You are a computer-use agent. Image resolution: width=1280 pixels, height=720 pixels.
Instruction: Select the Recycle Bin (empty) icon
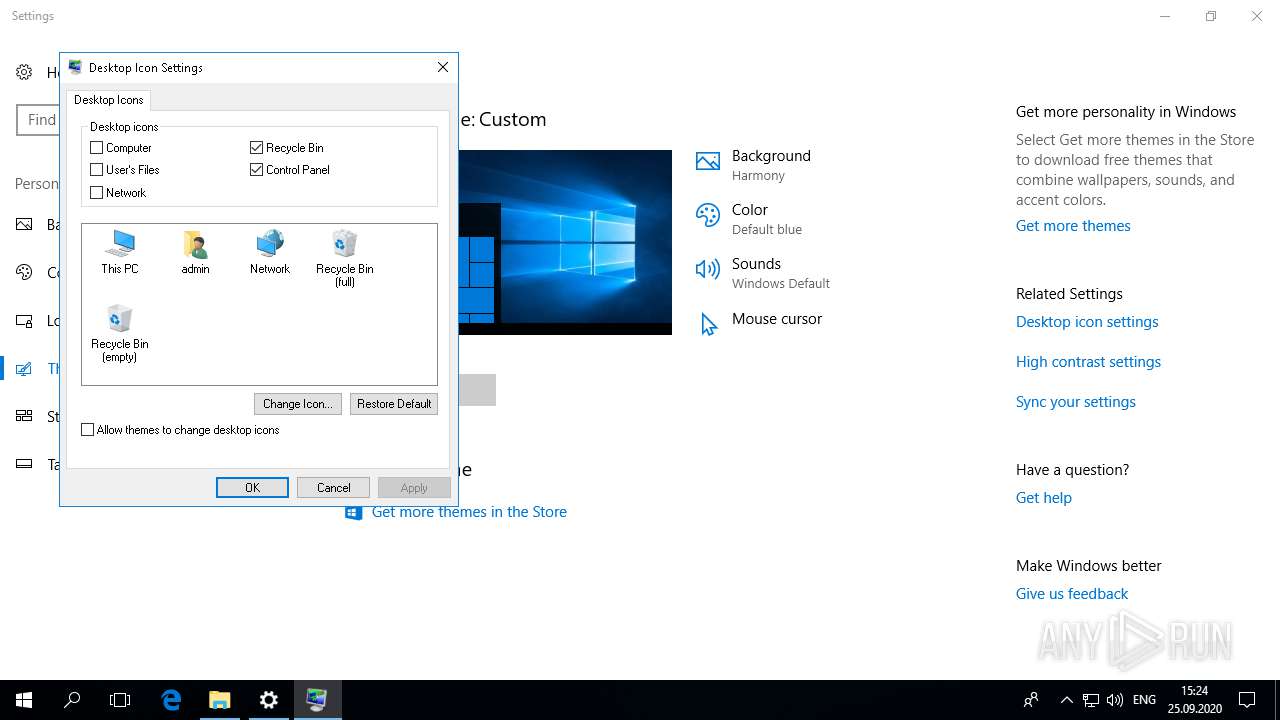[120, 333]
